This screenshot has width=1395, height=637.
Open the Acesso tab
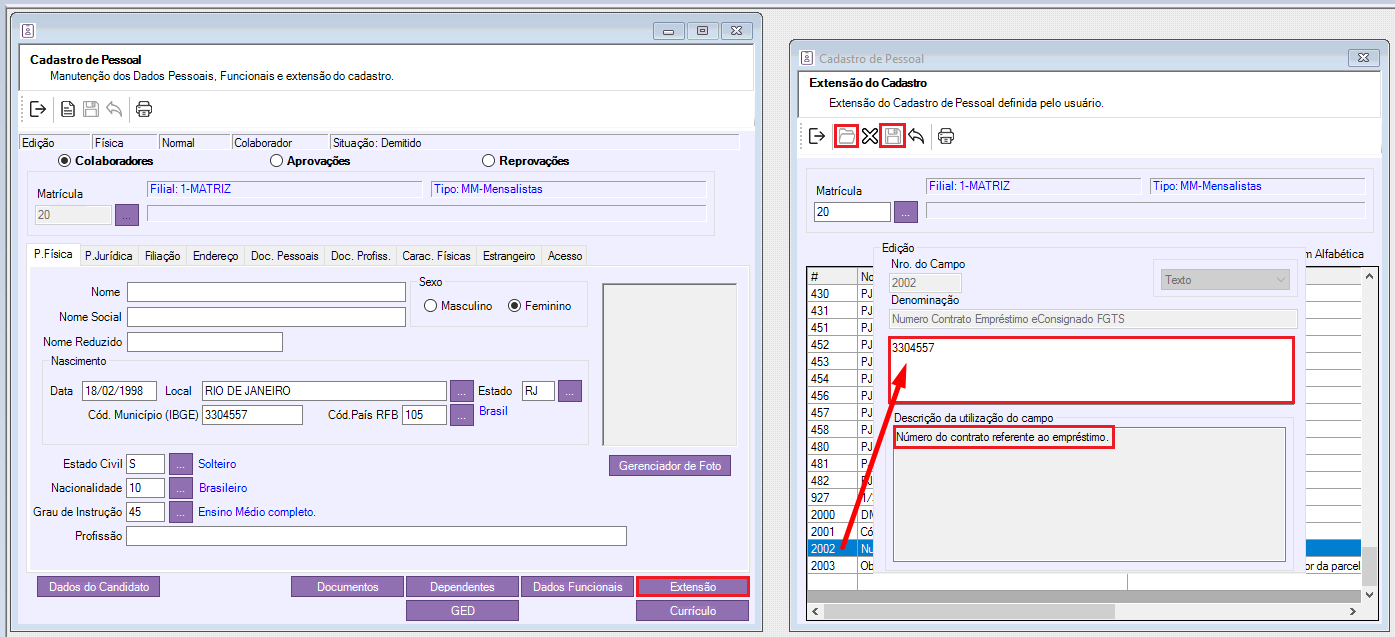click(x=565, y=256)
